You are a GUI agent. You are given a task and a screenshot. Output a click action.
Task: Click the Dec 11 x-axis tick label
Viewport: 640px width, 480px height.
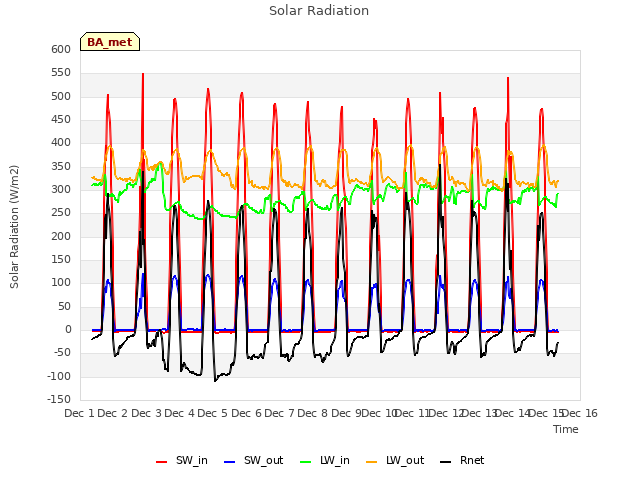(x=413, y=413)
